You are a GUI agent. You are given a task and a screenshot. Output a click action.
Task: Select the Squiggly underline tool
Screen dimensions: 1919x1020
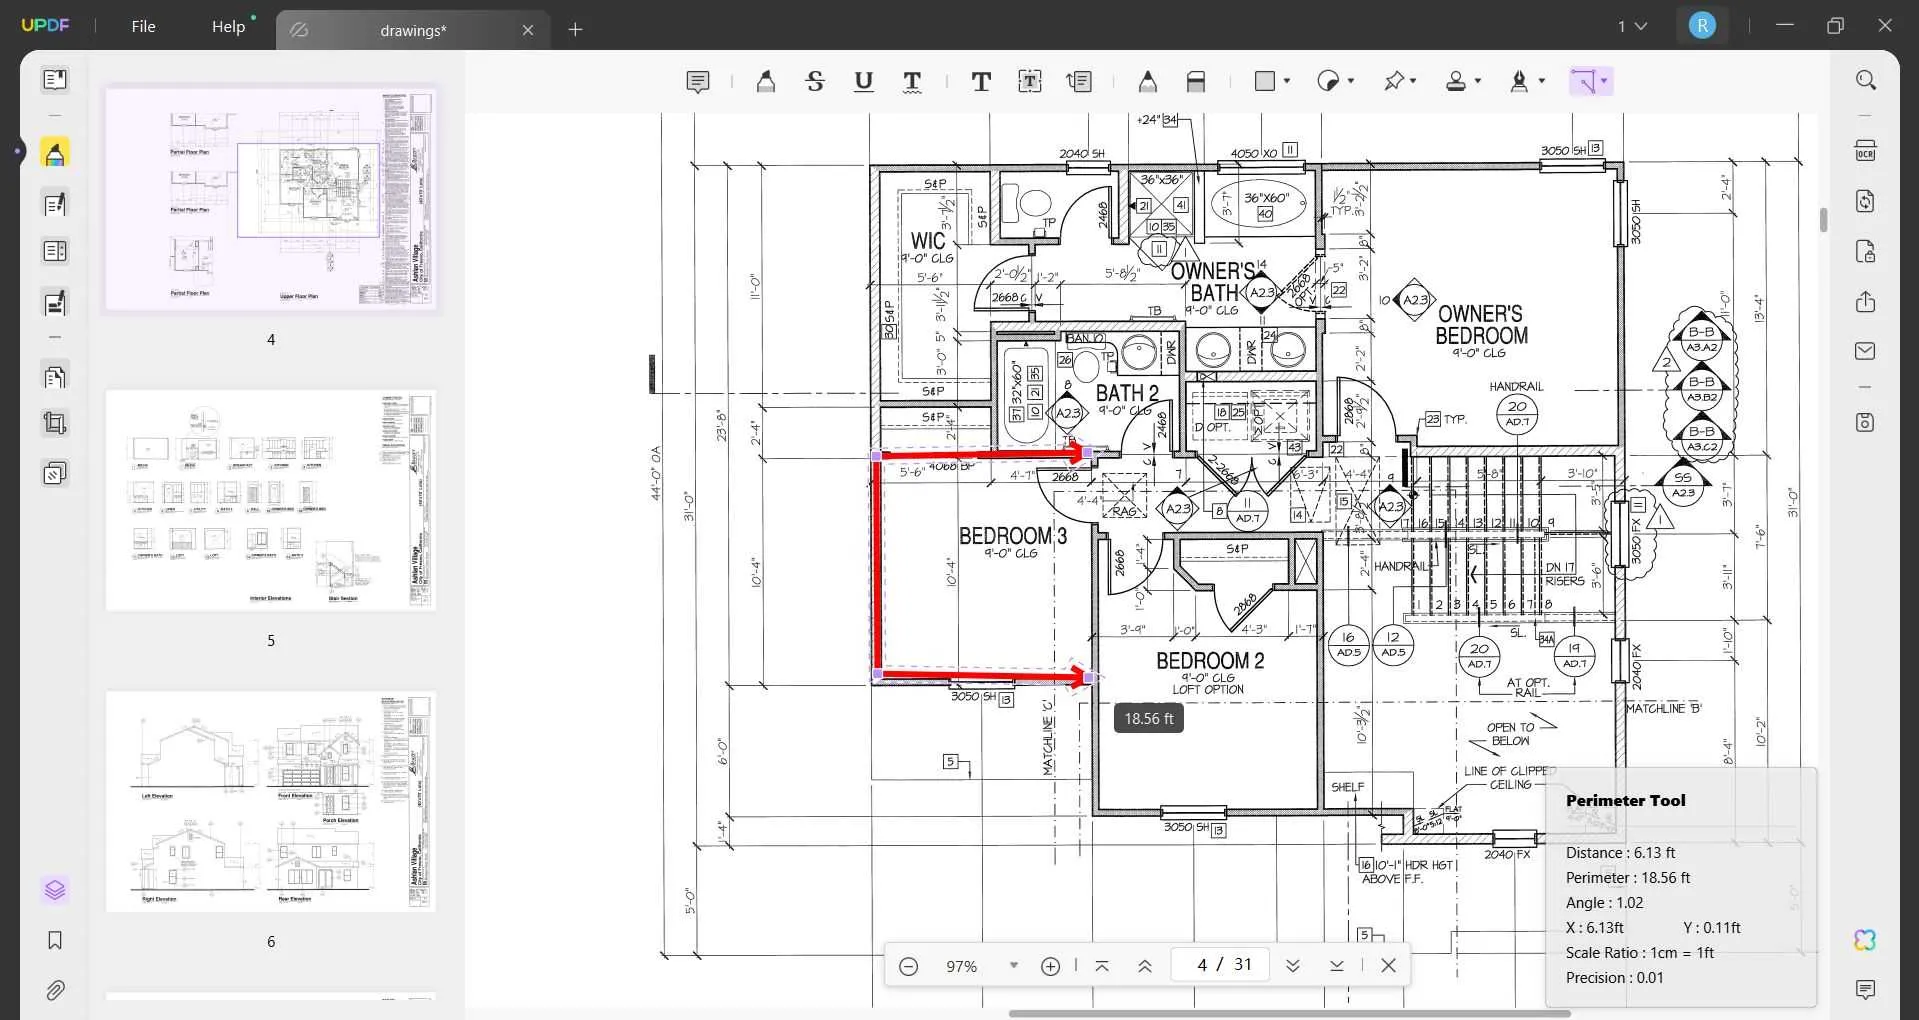pos(912,81)
